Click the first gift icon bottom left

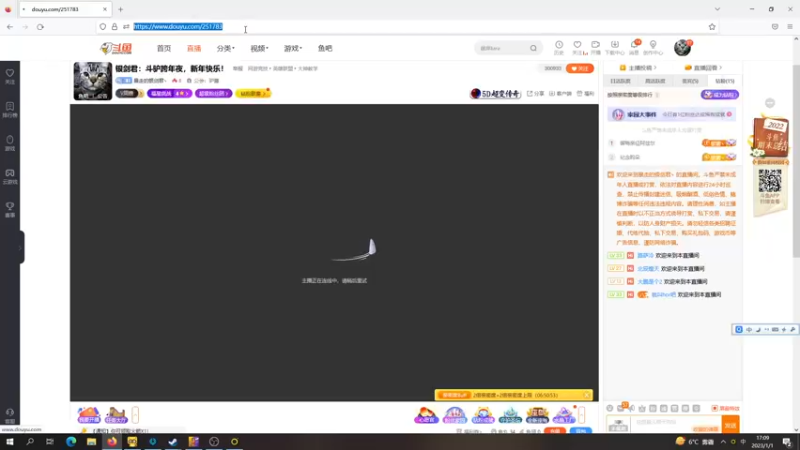coord(89,415)
